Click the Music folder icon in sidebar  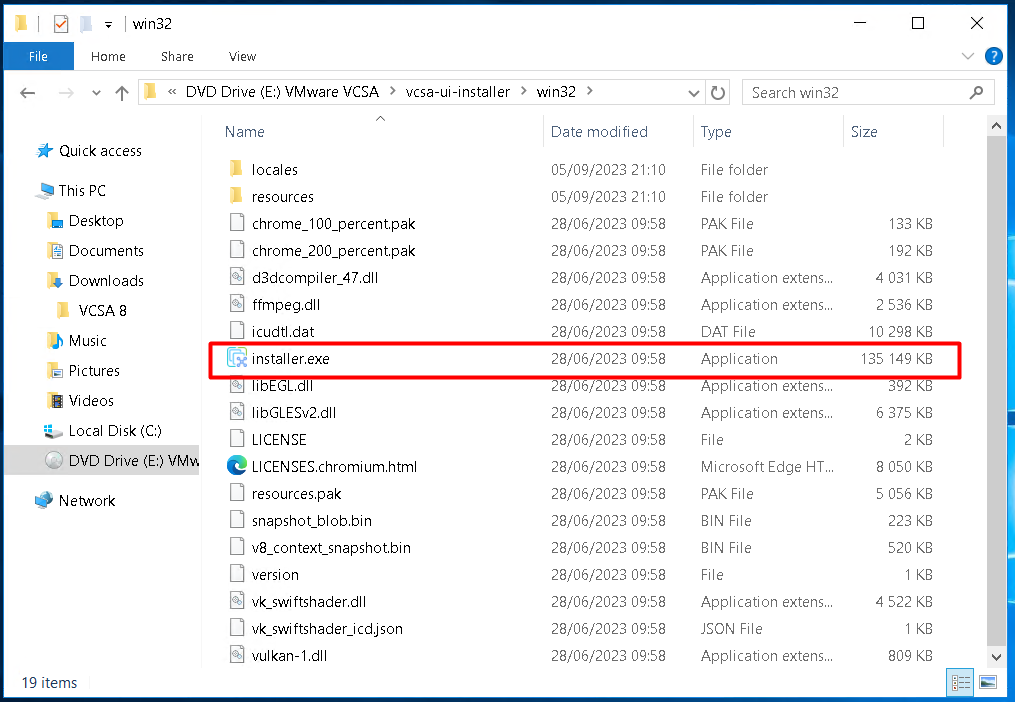tap(55, 341)
